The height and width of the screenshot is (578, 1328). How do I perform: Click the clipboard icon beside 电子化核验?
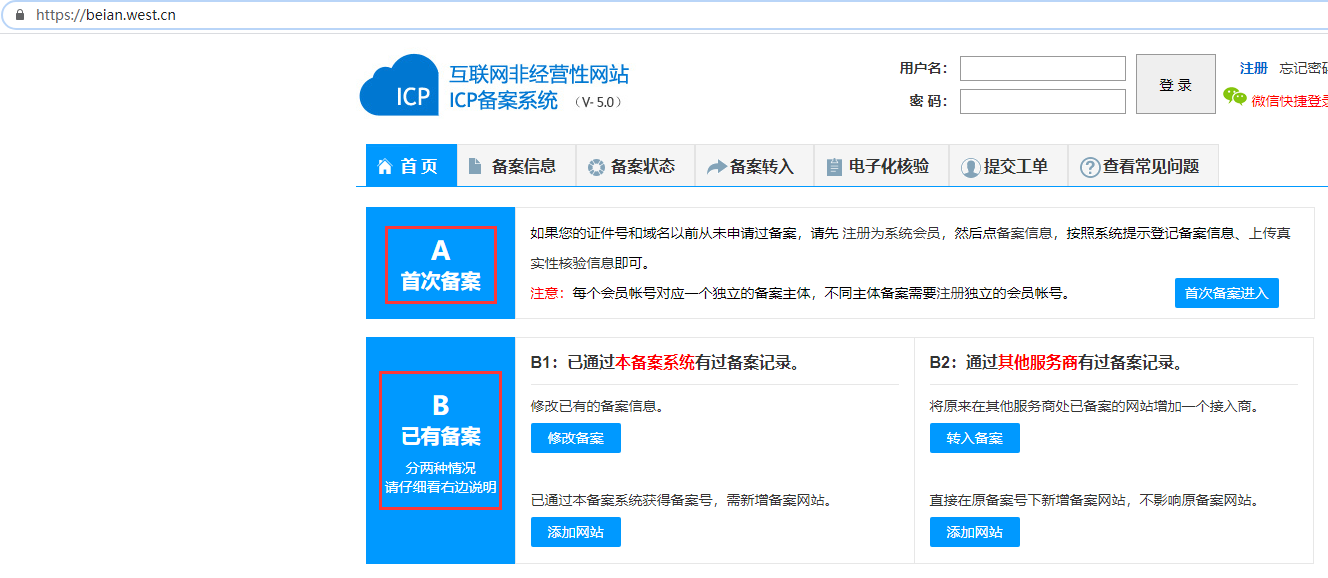834,167
